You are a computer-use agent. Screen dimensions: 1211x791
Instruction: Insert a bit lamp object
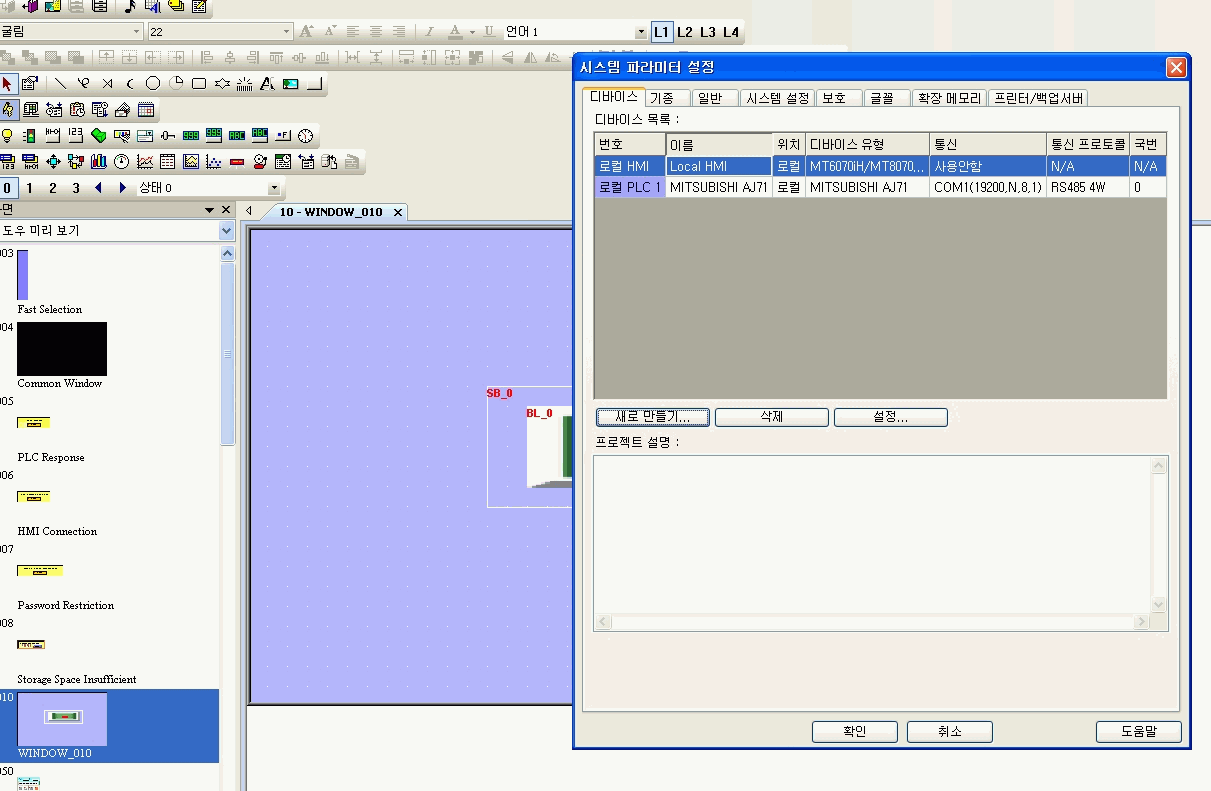tap(8, 136)
